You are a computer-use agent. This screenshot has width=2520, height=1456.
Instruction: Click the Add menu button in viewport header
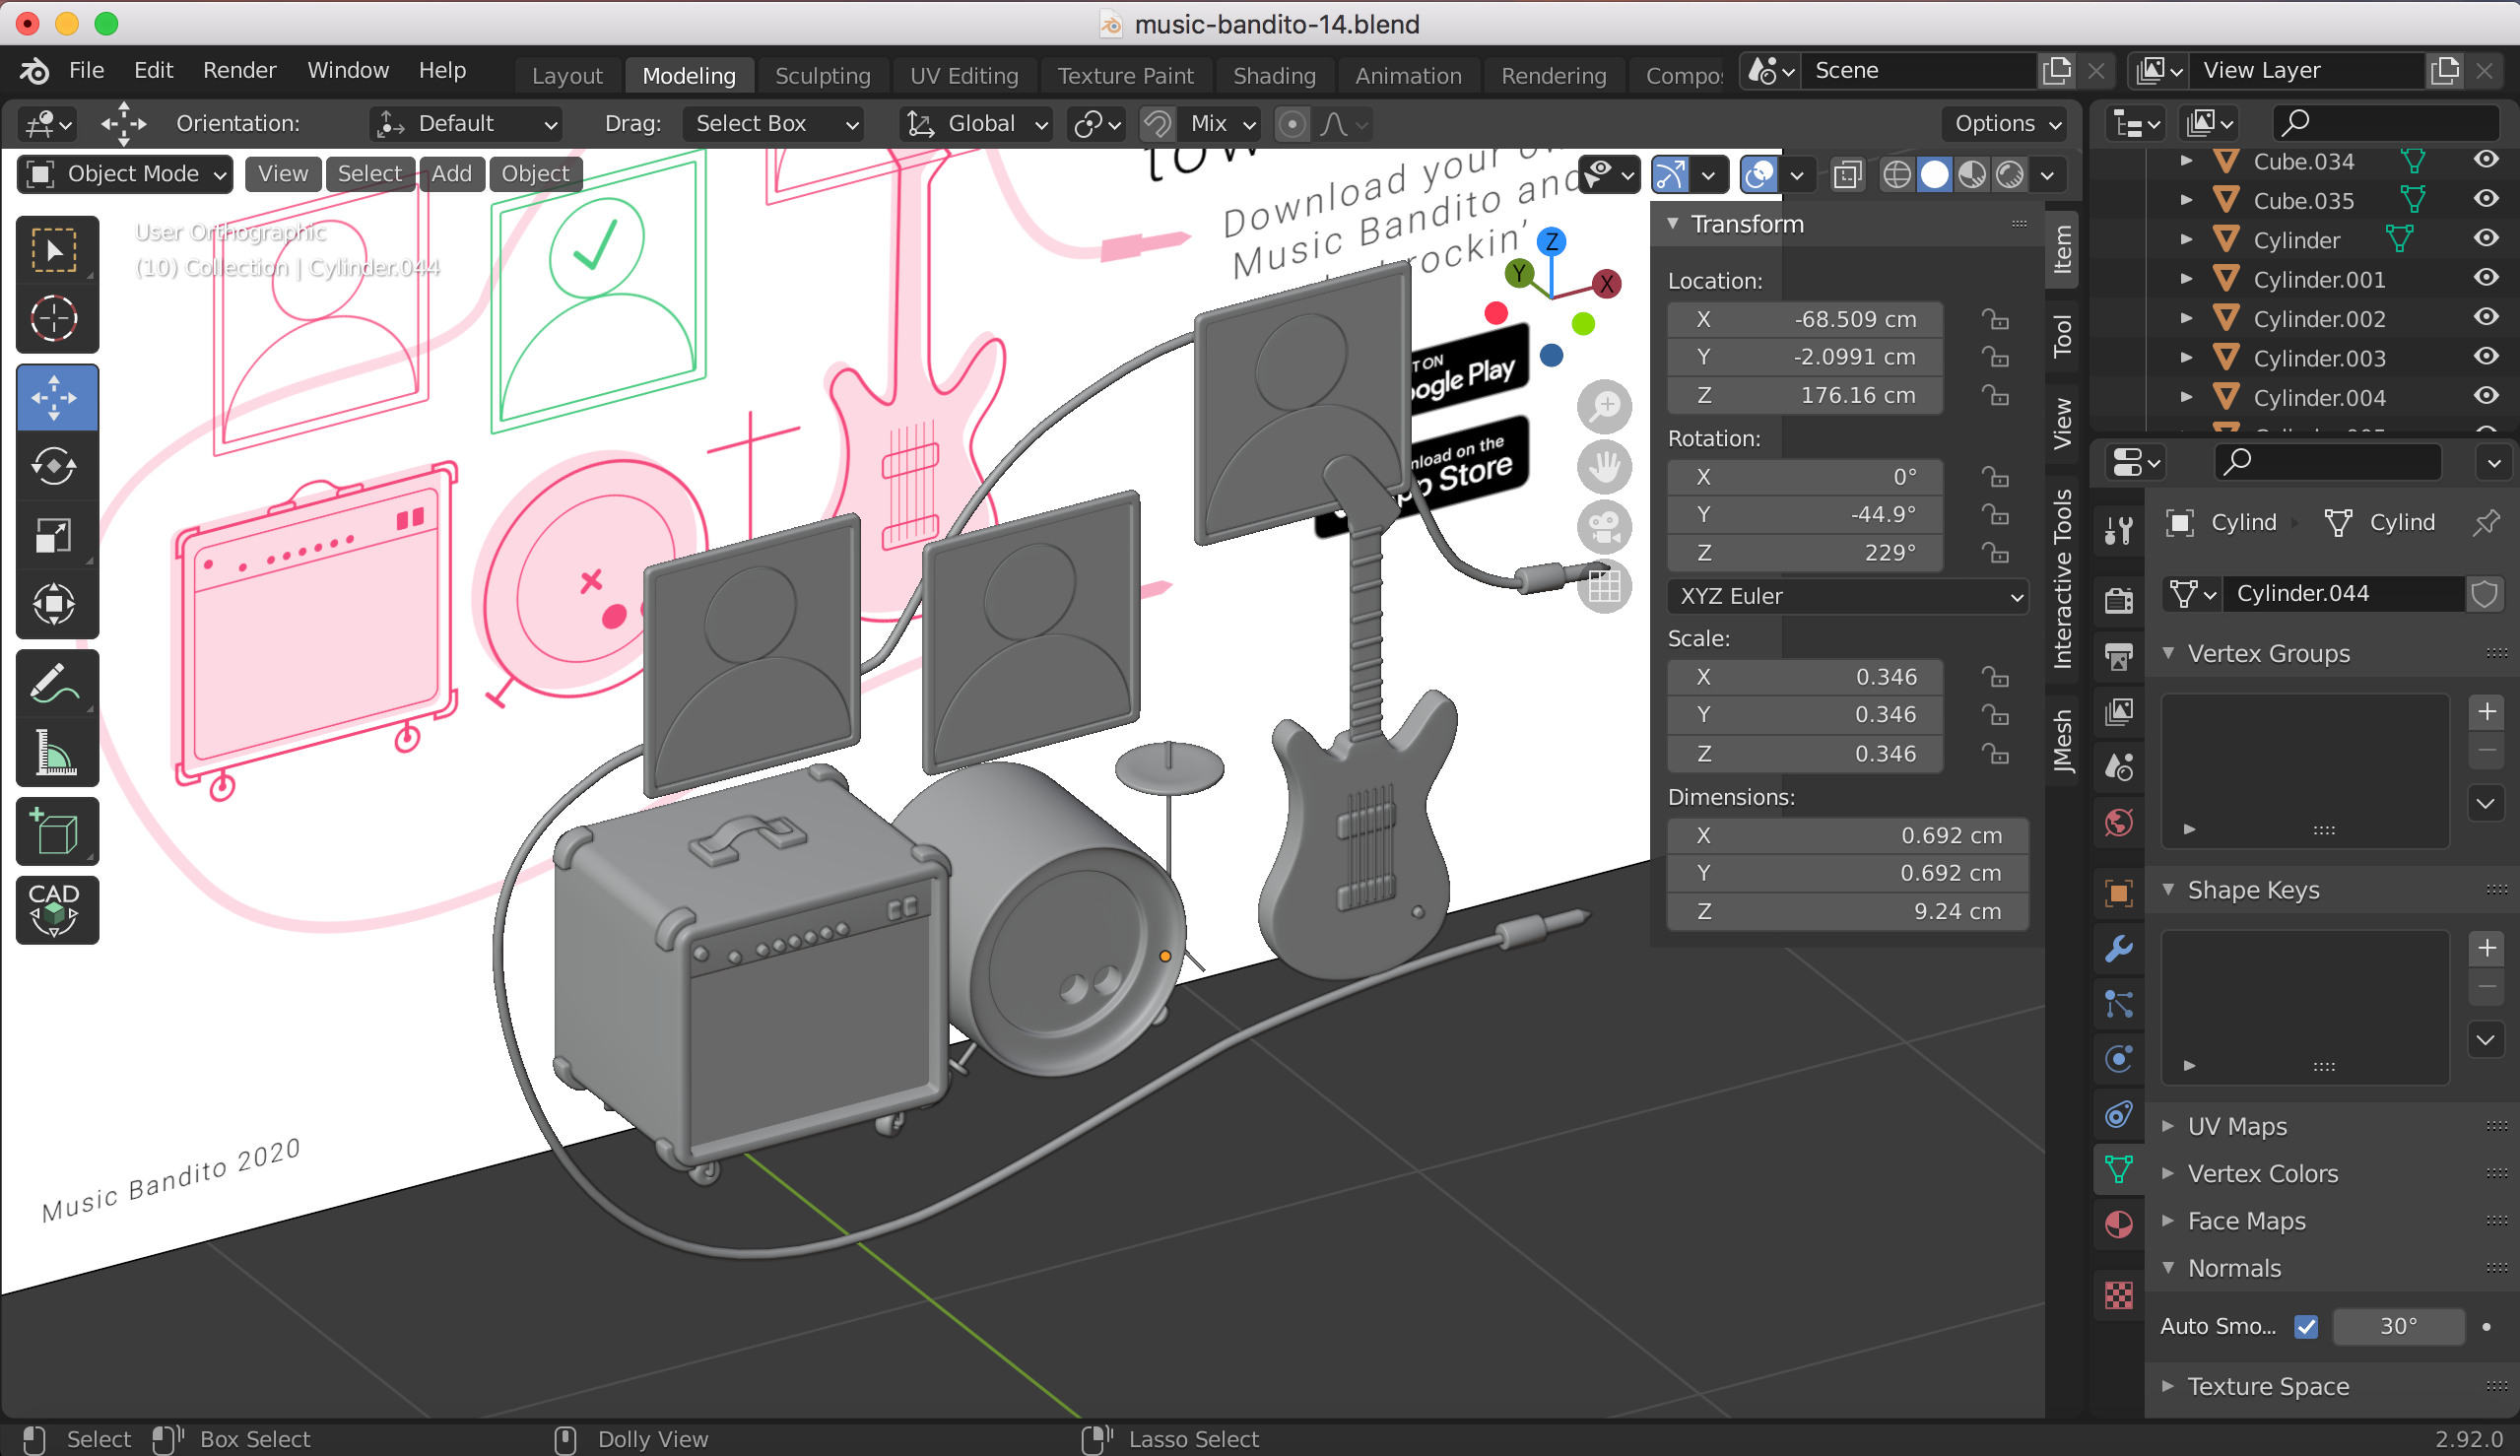click(451, 174)
